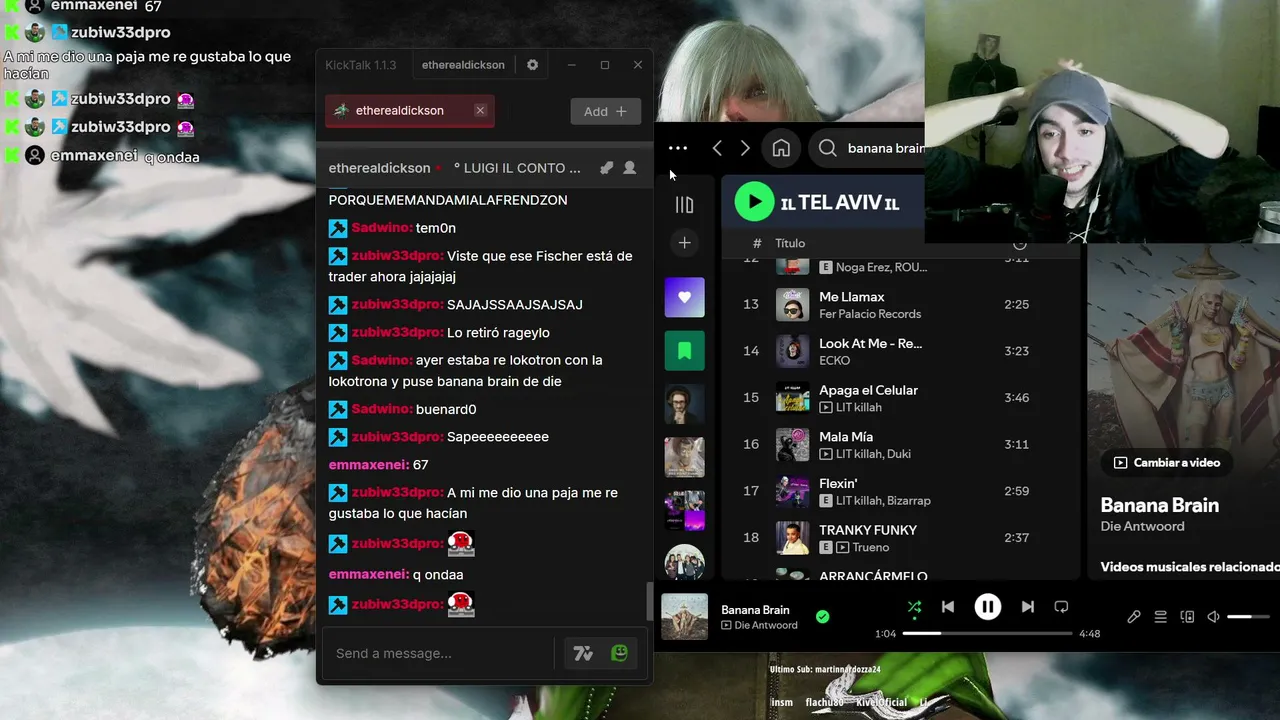Click the Spotify search field
Viewport: 1280px width, 720px height.
tap(866, 148)
